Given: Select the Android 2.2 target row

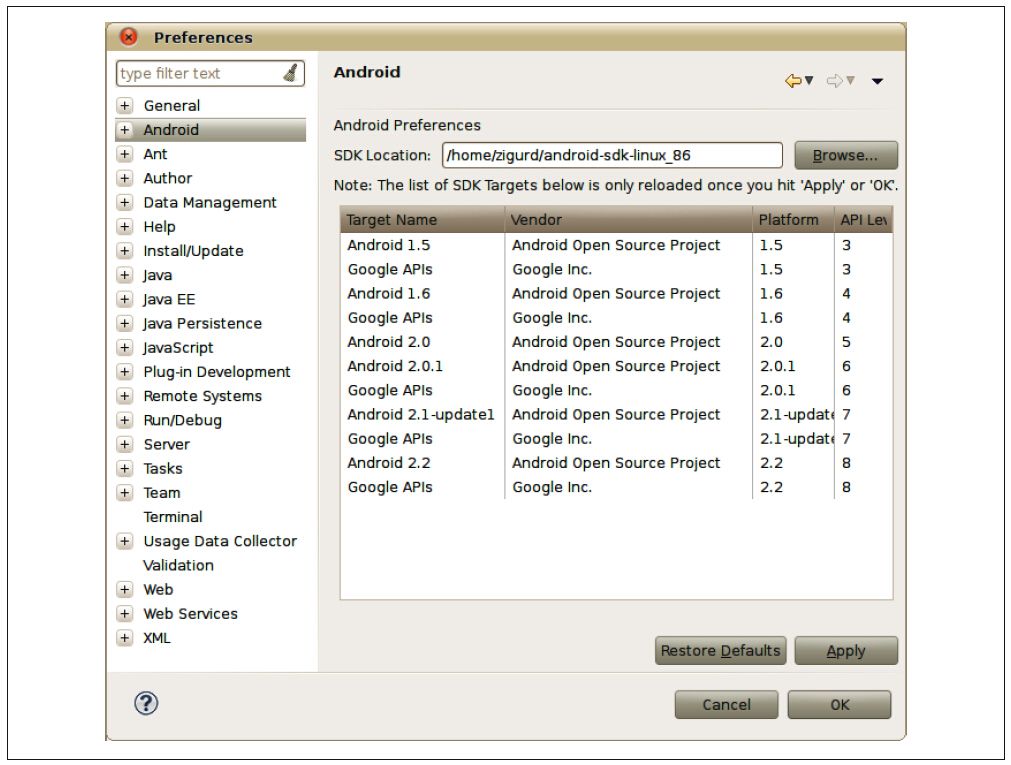Looking at the screenshot, I should [x=616, y=462].
